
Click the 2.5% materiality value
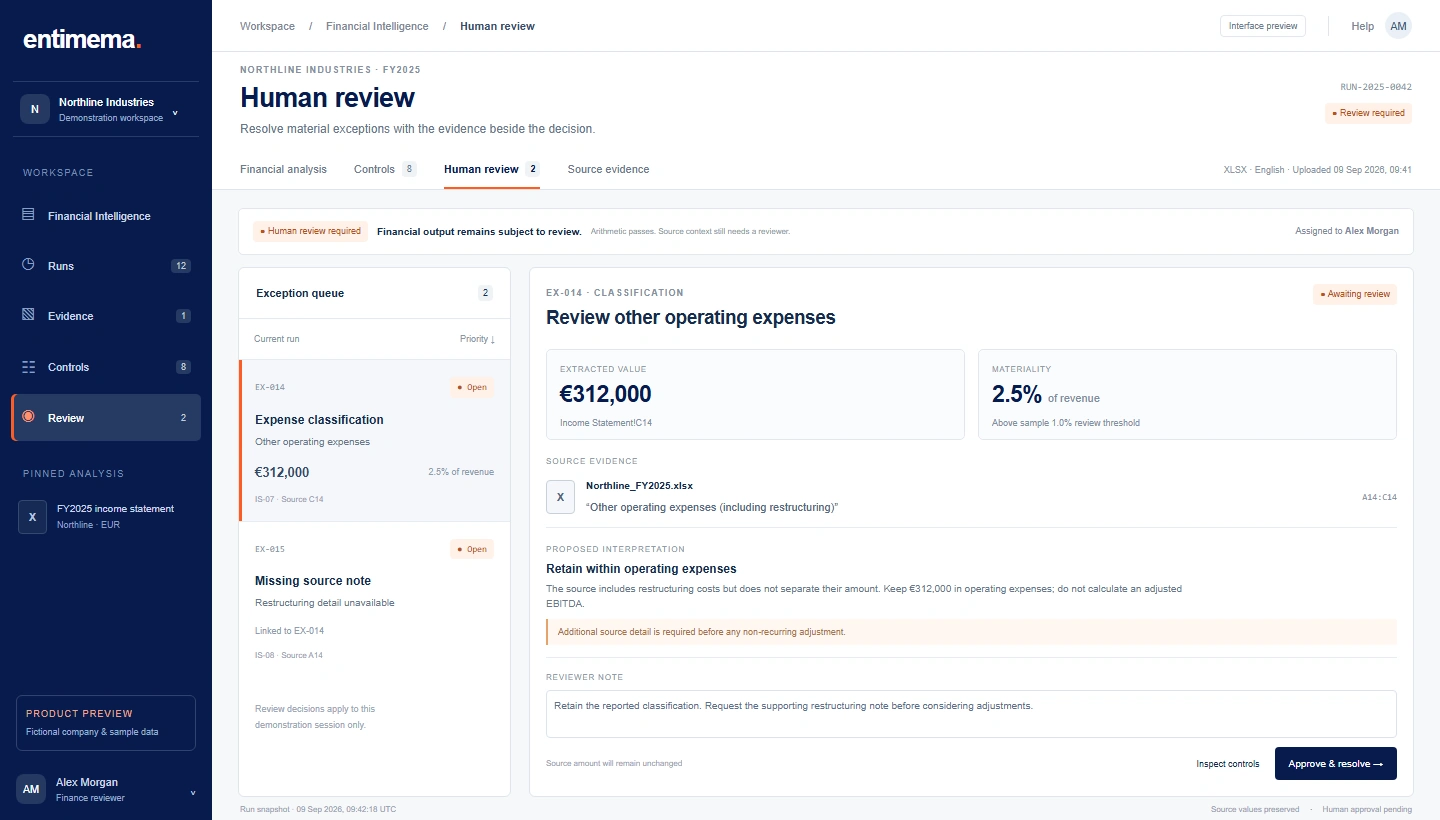1017,394
